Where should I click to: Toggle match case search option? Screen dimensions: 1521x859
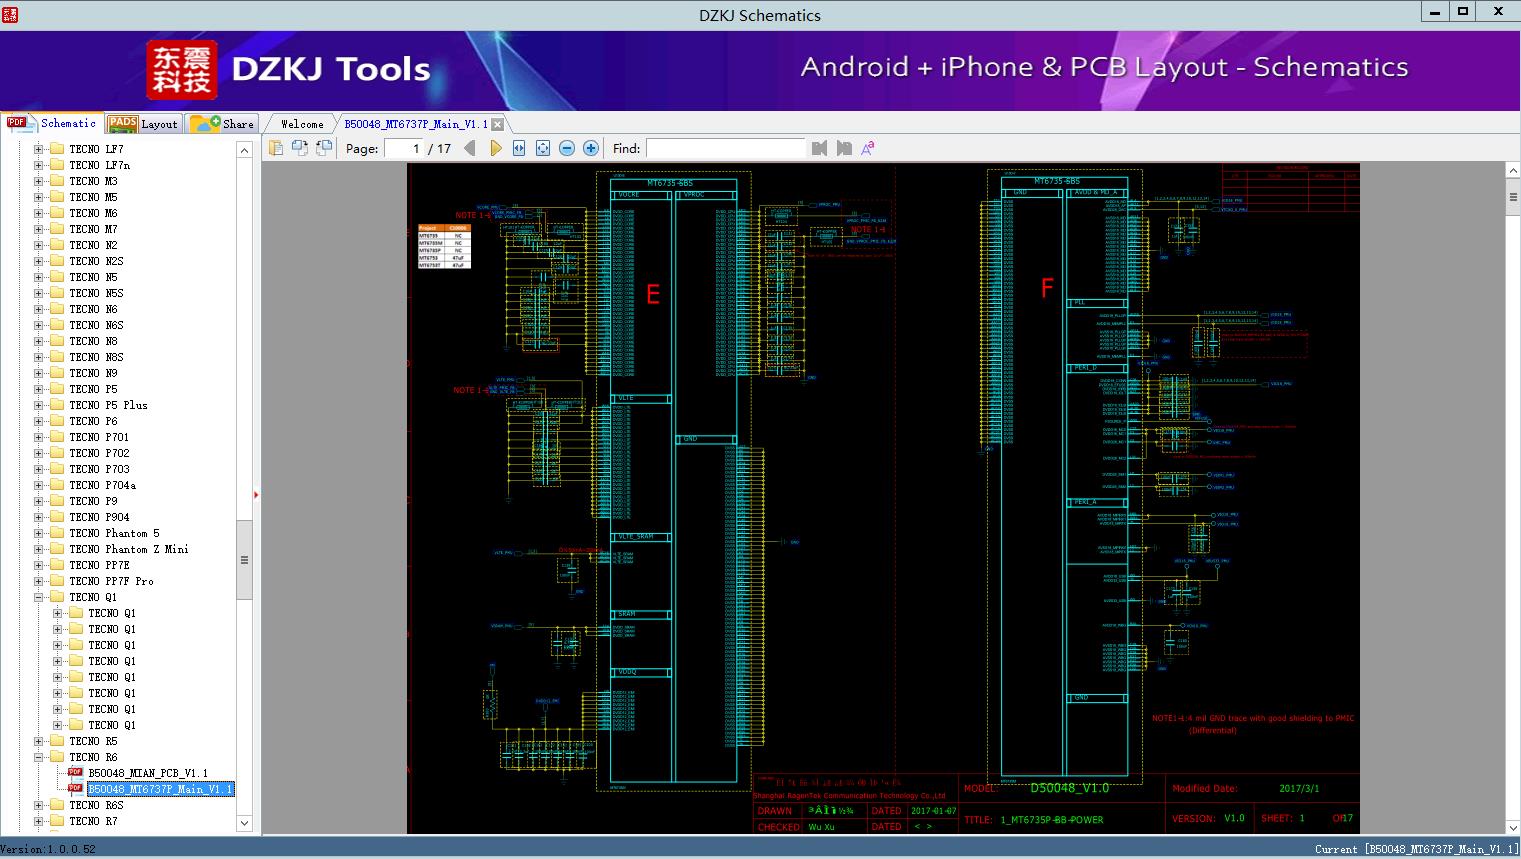[868, 148]
